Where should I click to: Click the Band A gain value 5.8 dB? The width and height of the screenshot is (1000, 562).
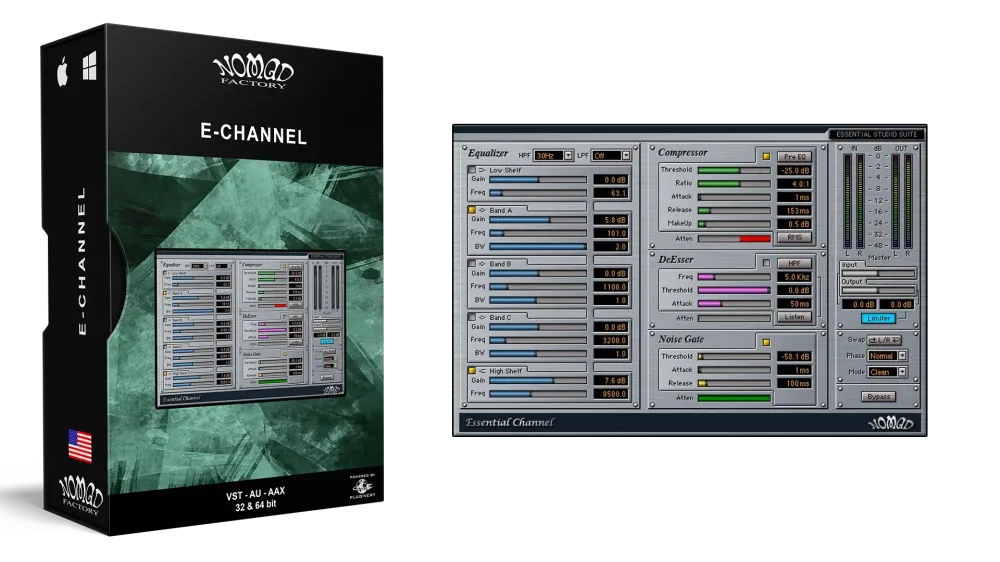611,219
